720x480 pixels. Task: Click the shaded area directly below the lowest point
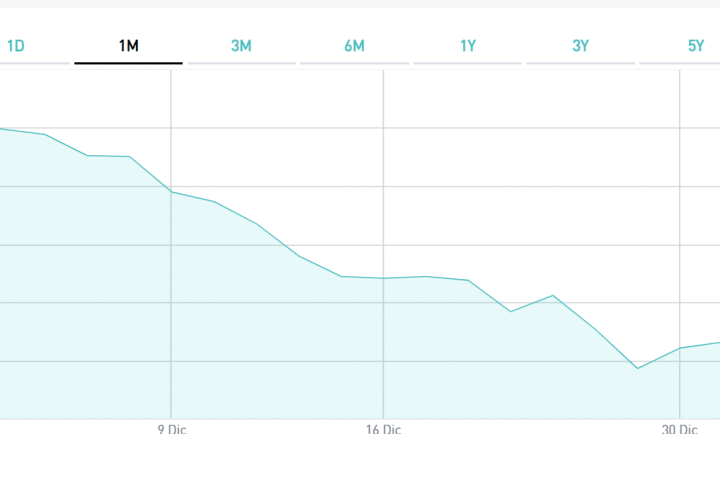638,395
